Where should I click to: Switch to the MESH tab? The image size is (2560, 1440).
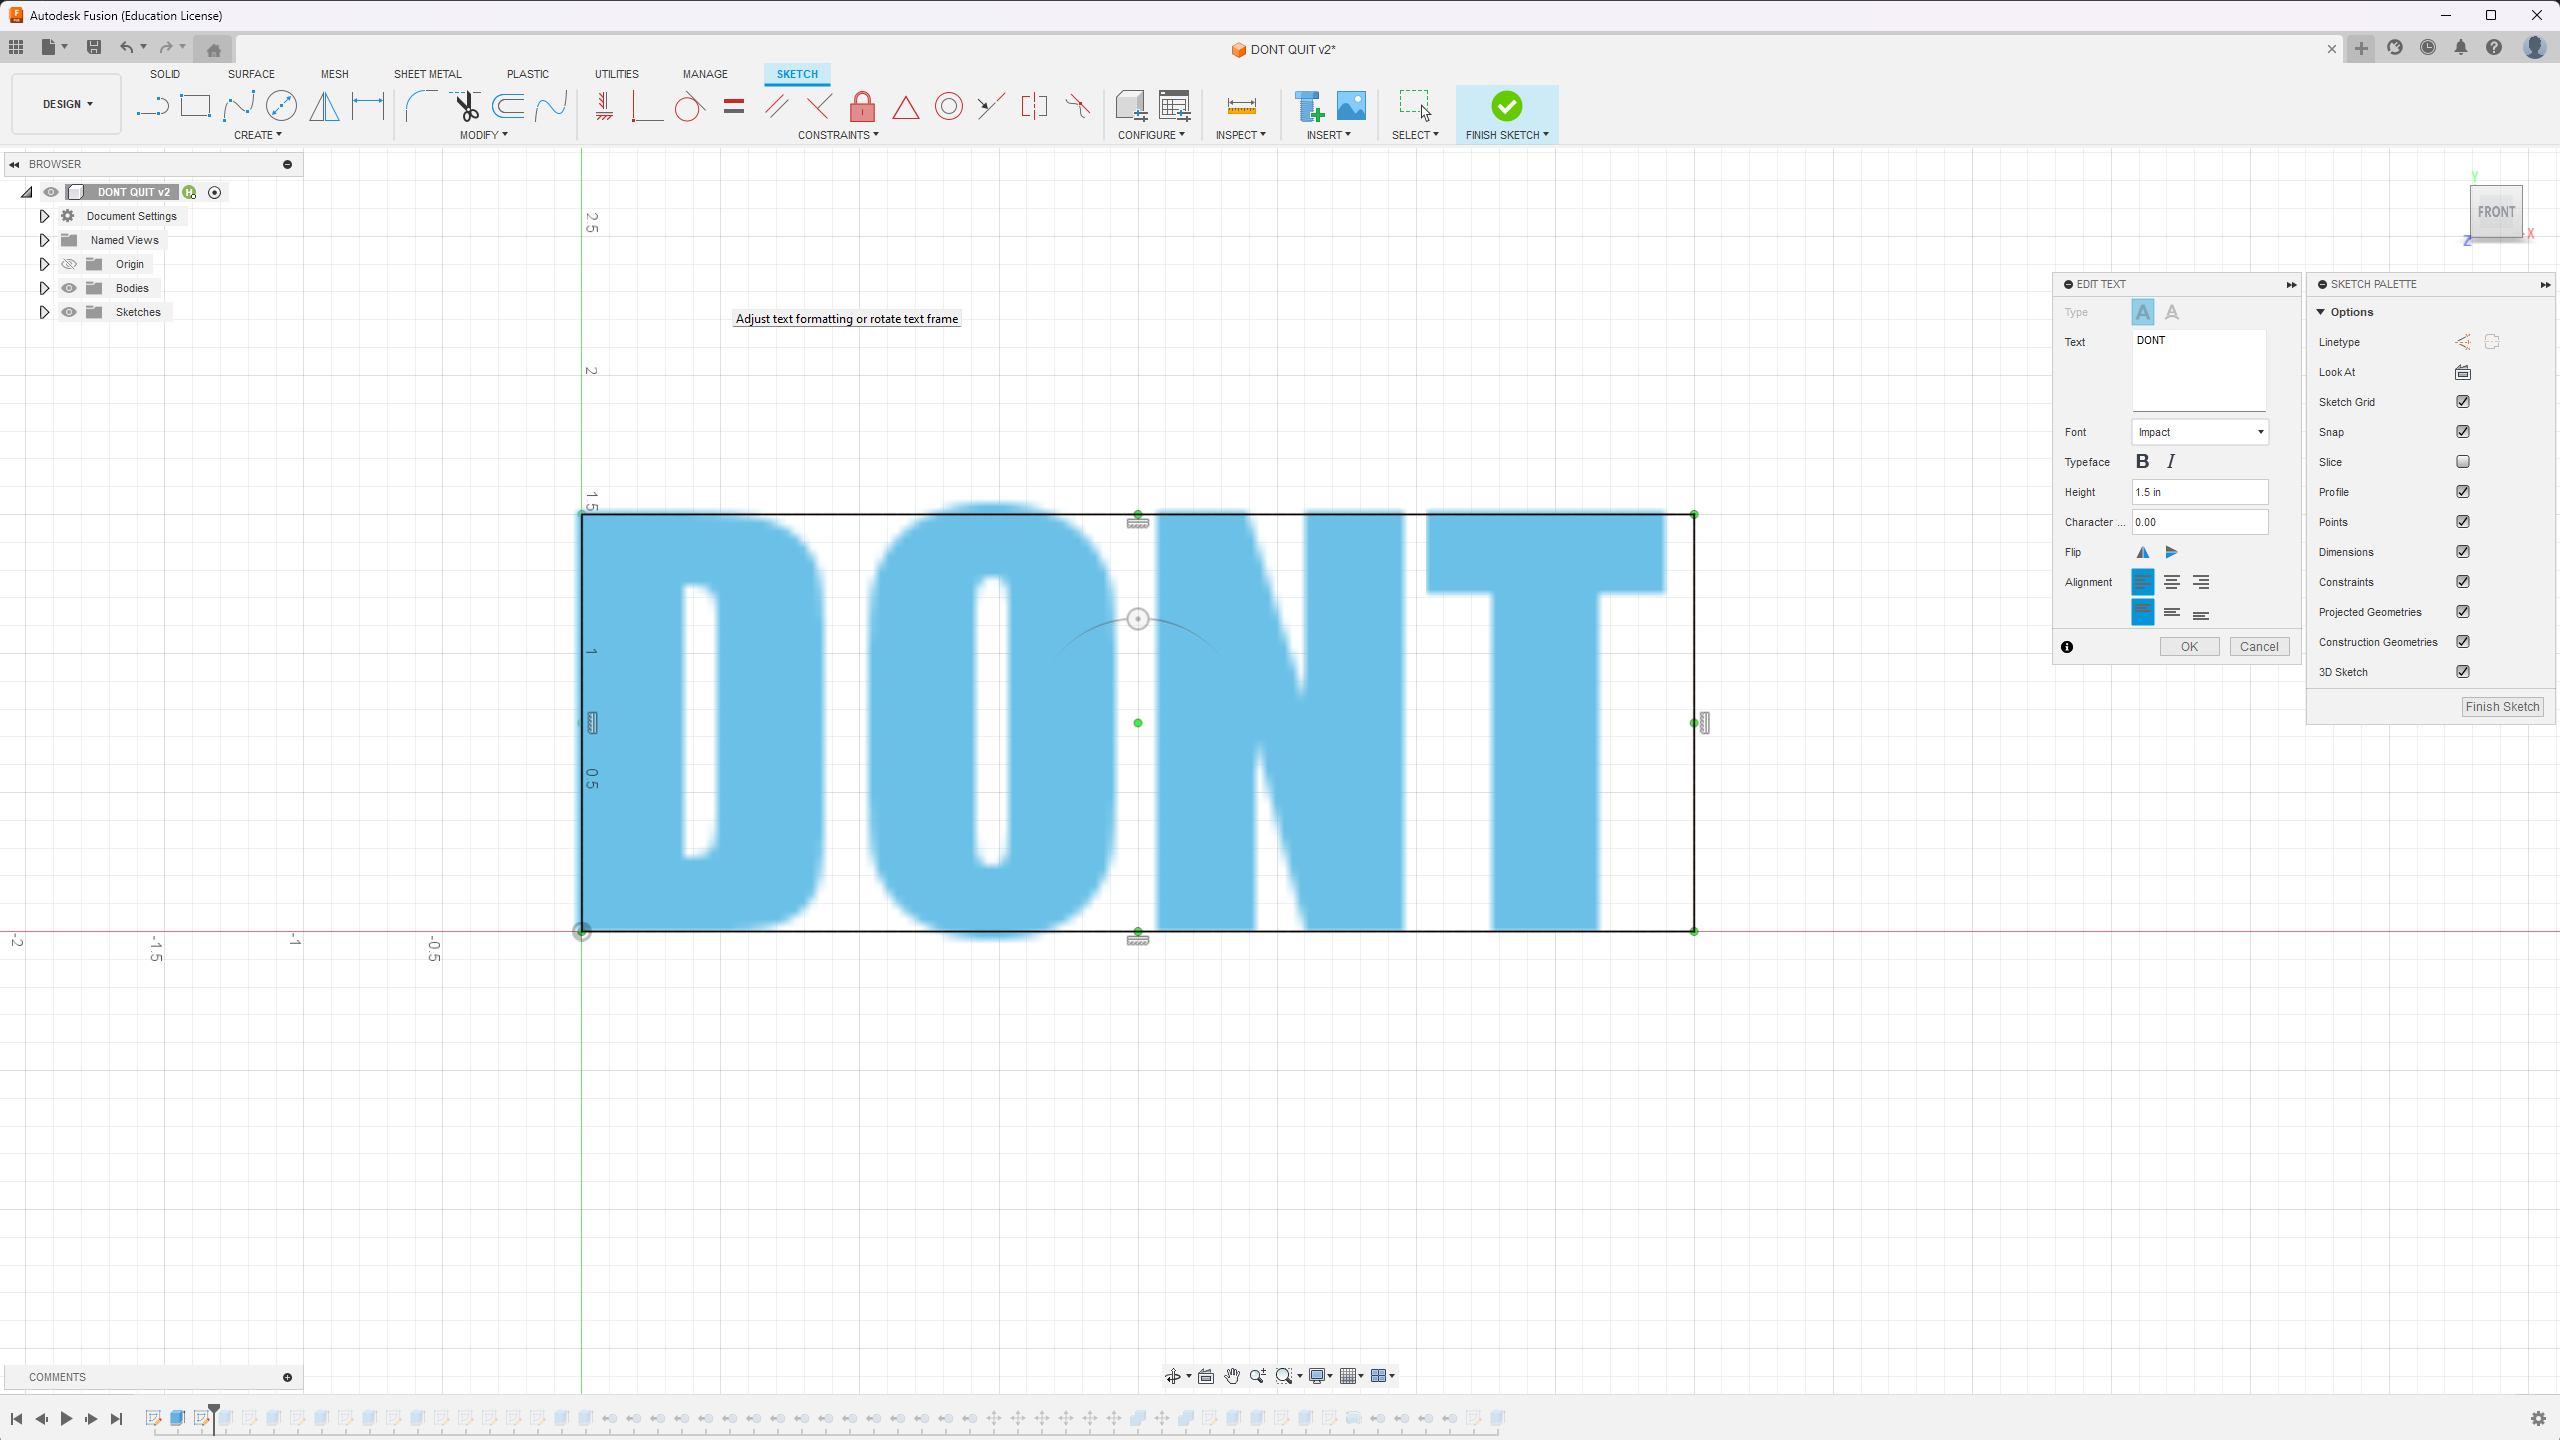pos(335,74)
